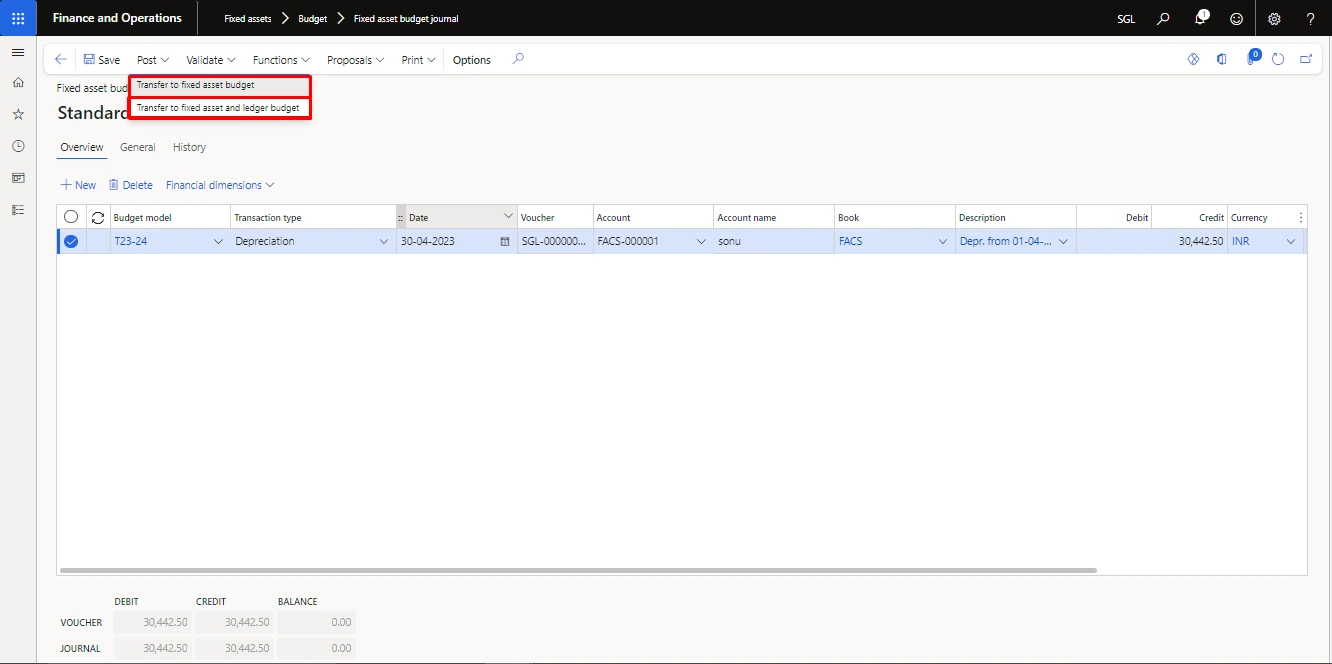Click the empty Debit cell in row

1114,241
